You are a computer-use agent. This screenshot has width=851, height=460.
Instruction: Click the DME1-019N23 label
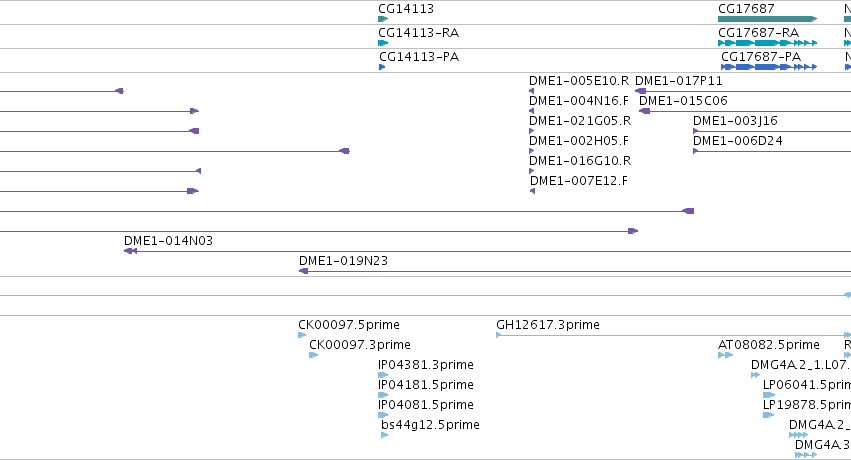344,260
